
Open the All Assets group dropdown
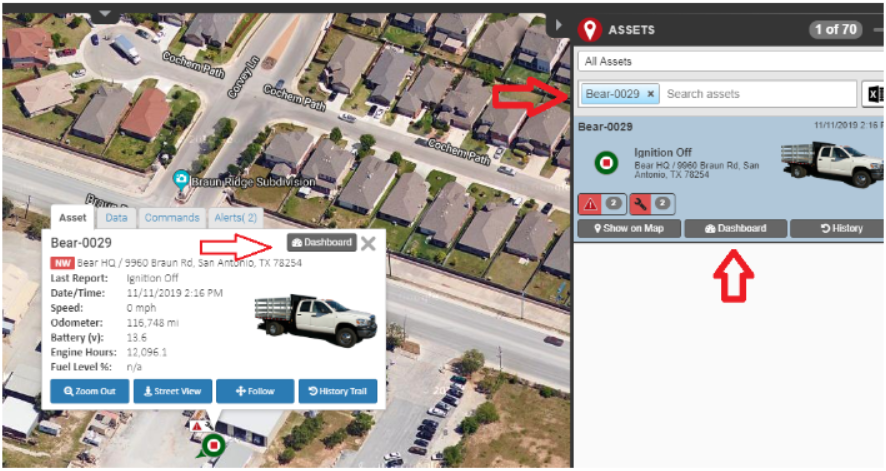tap(731, 62)
